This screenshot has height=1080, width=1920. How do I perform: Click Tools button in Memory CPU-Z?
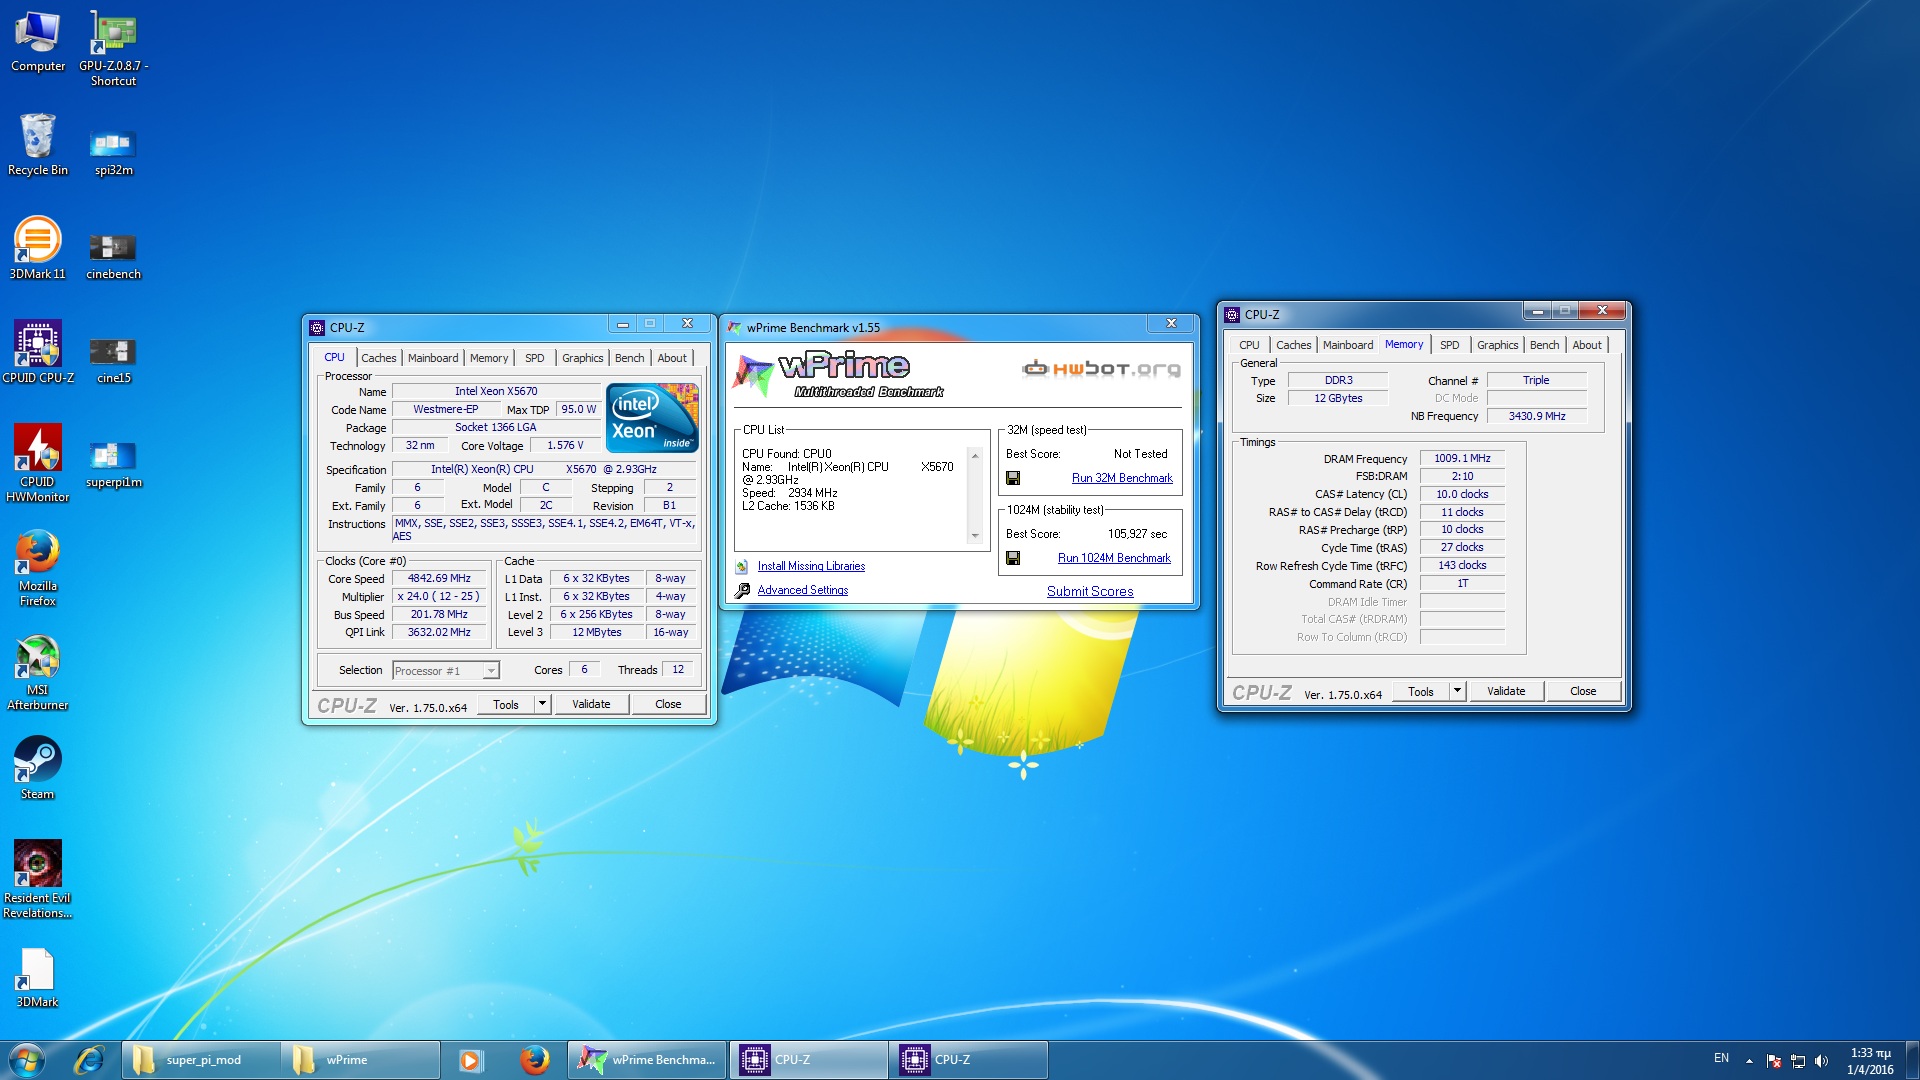(1421, 691)
